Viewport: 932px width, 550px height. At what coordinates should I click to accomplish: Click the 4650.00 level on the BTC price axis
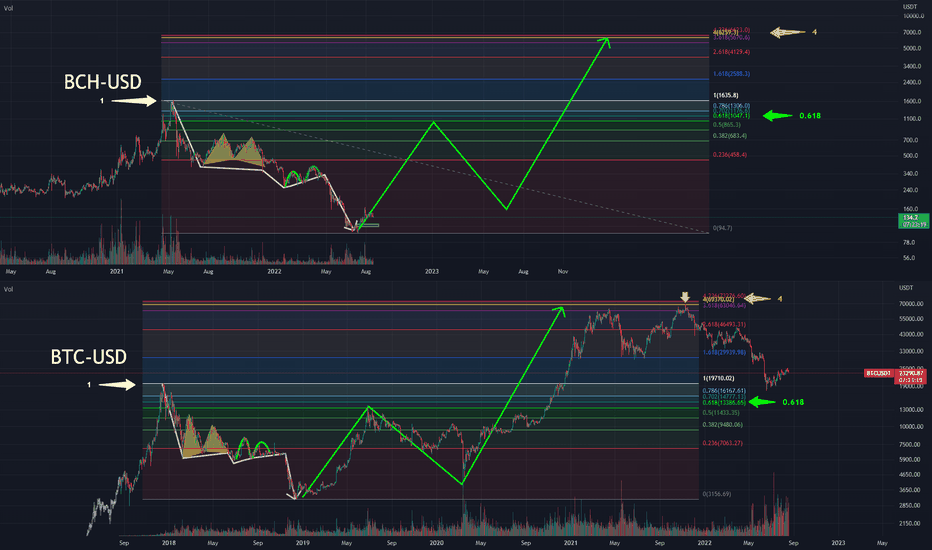tap(910, 475)
